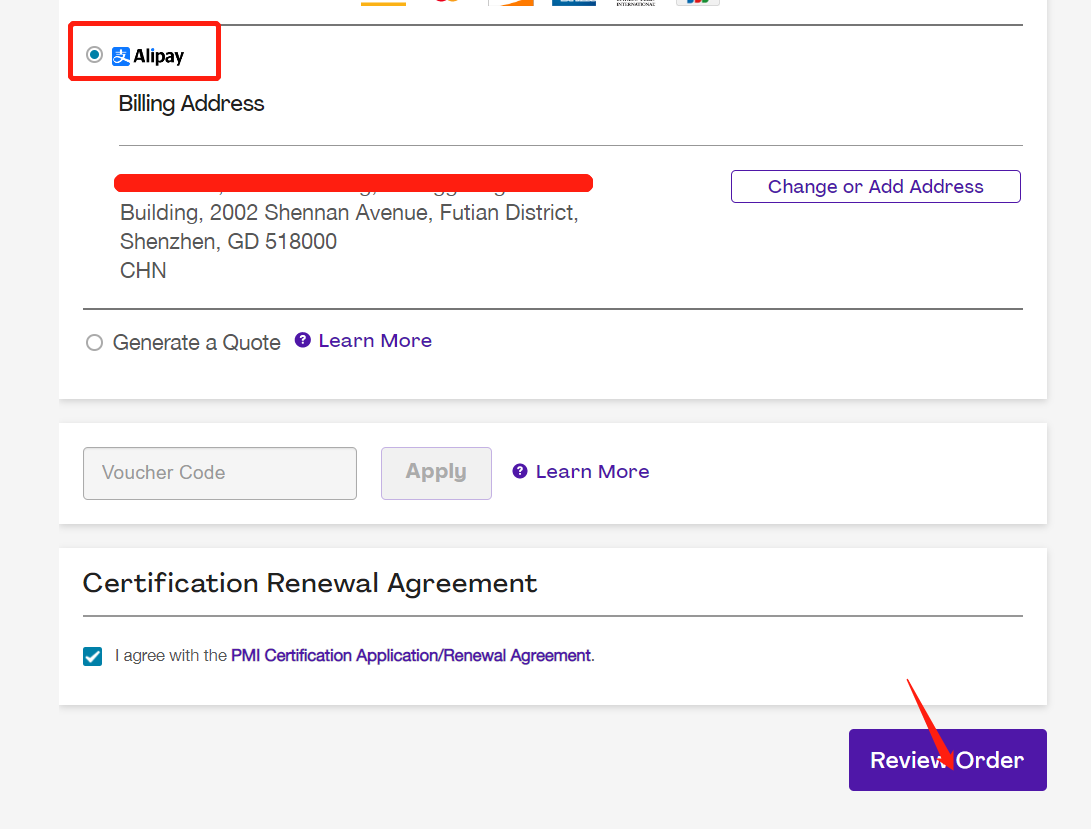Image resolution: width=1091 pixels, height=829 pixels.
Task: Click the address line 'Shenzhen, GD 518000'
Action: coord(228,242)
